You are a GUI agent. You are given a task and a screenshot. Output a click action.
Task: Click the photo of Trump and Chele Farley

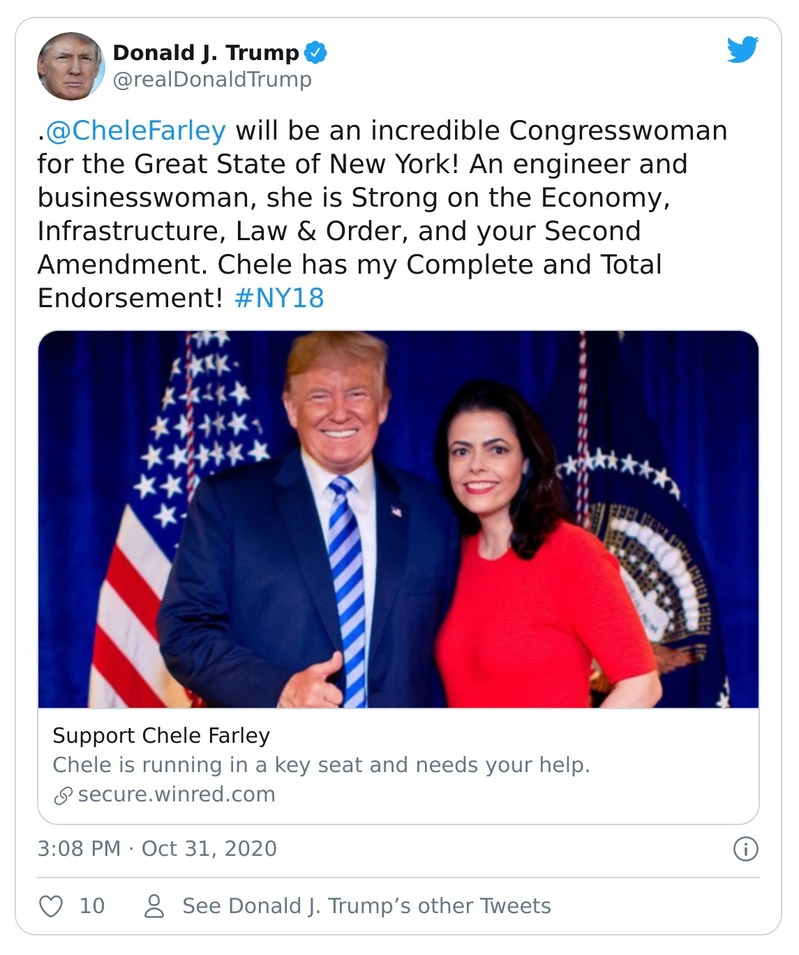coord(399,520)
